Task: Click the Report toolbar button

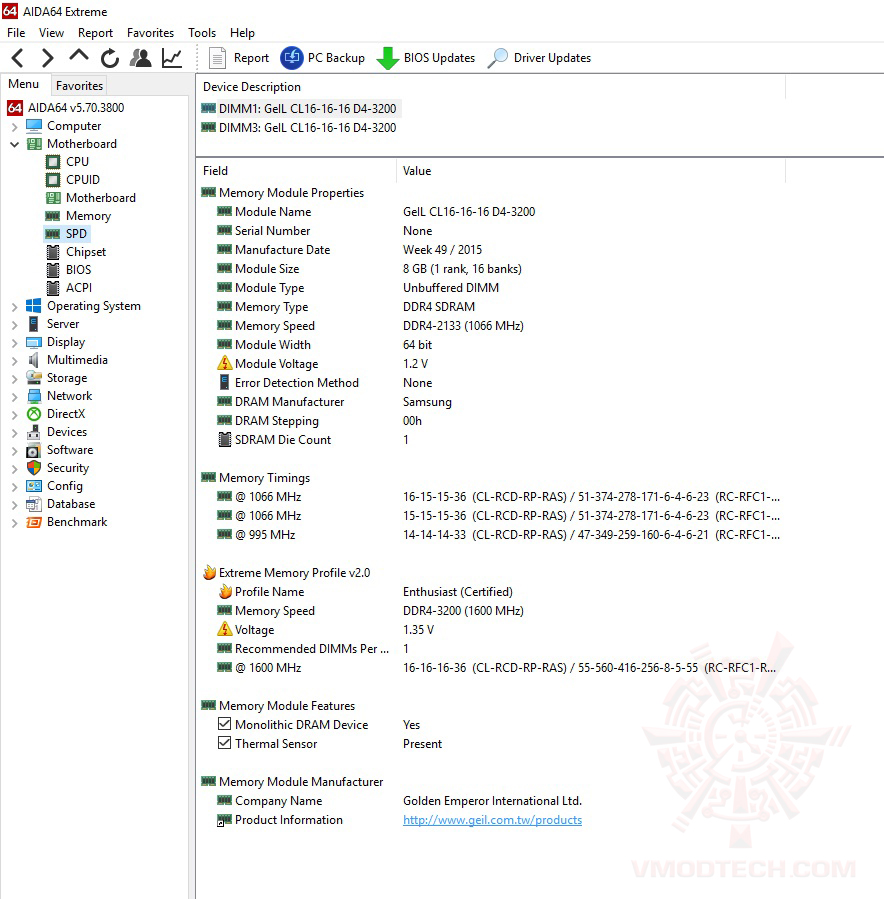Action: point(238,58)
